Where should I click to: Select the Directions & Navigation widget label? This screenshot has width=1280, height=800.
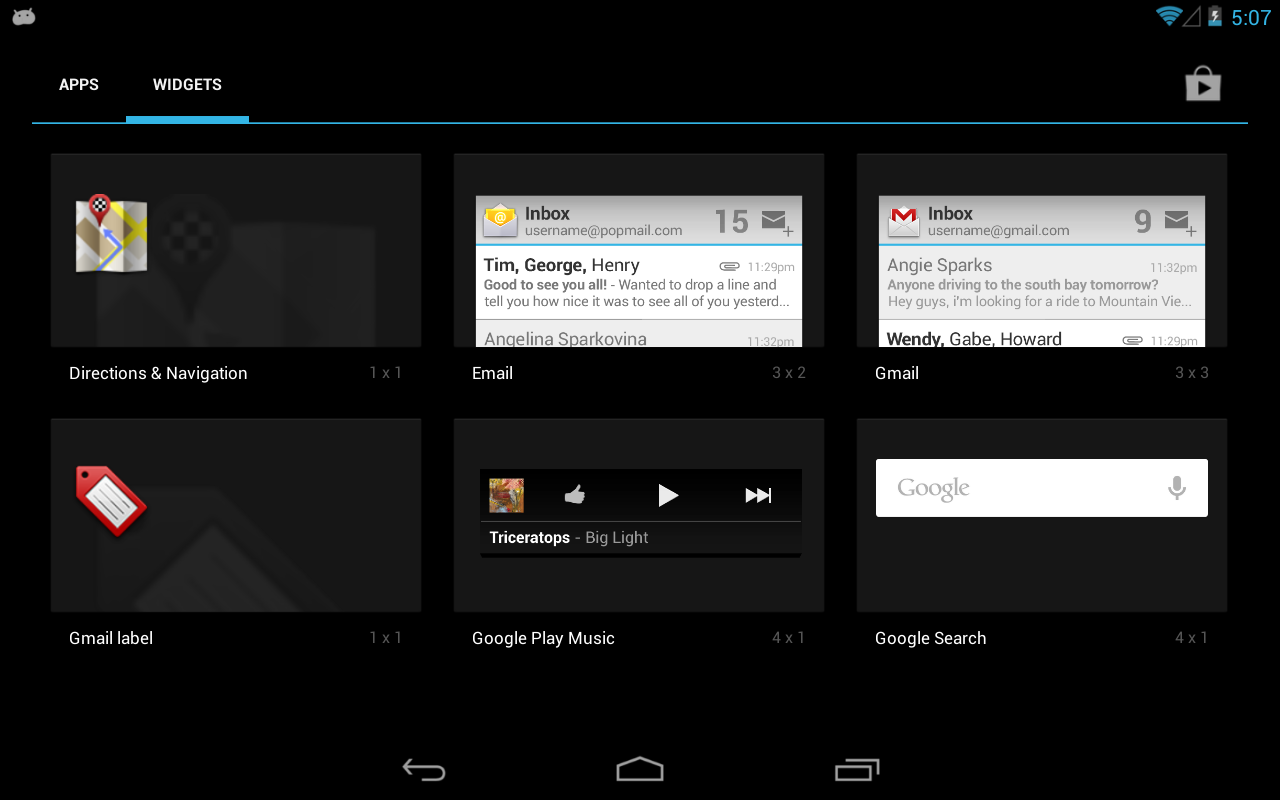(x=158, y=373)
